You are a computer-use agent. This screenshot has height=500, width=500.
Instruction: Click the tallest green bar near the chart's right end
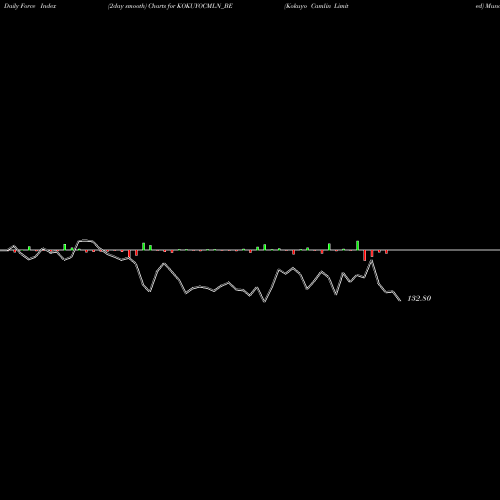pos(357,245)
